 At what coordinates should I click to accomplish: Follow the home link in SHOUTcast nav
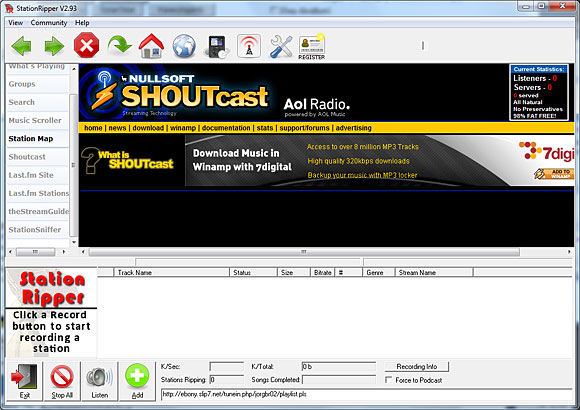[93, 128]
